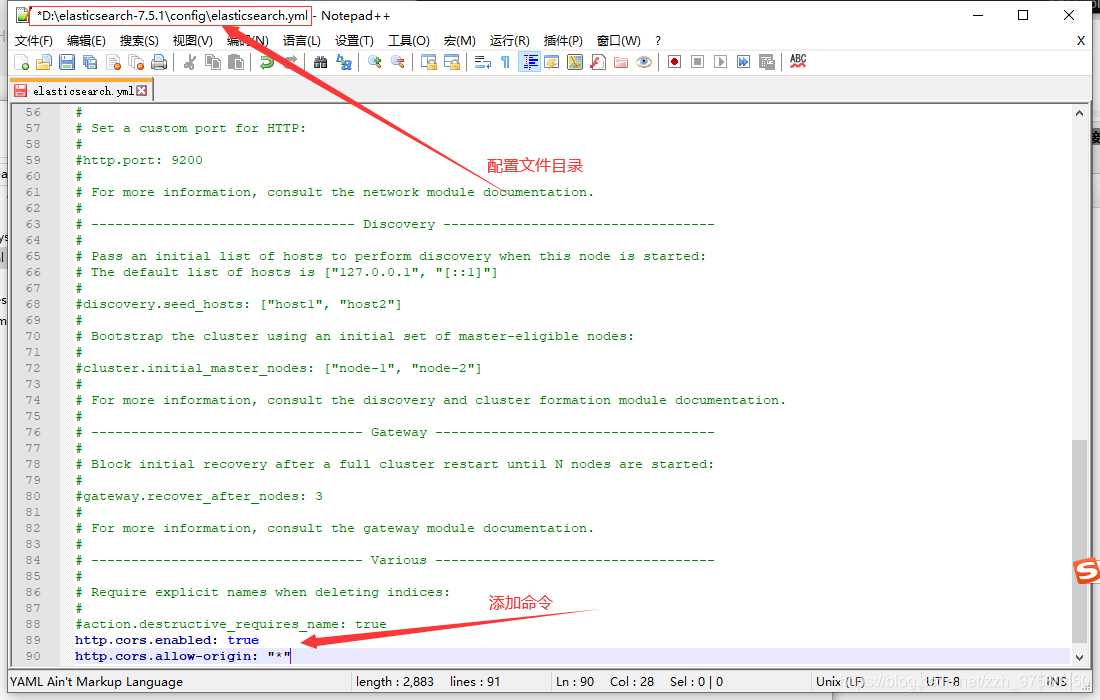The height and width of the screenshot is (700, 1100).
Task: Save the current file using the floppy icon
Action: tap(67, 62)
